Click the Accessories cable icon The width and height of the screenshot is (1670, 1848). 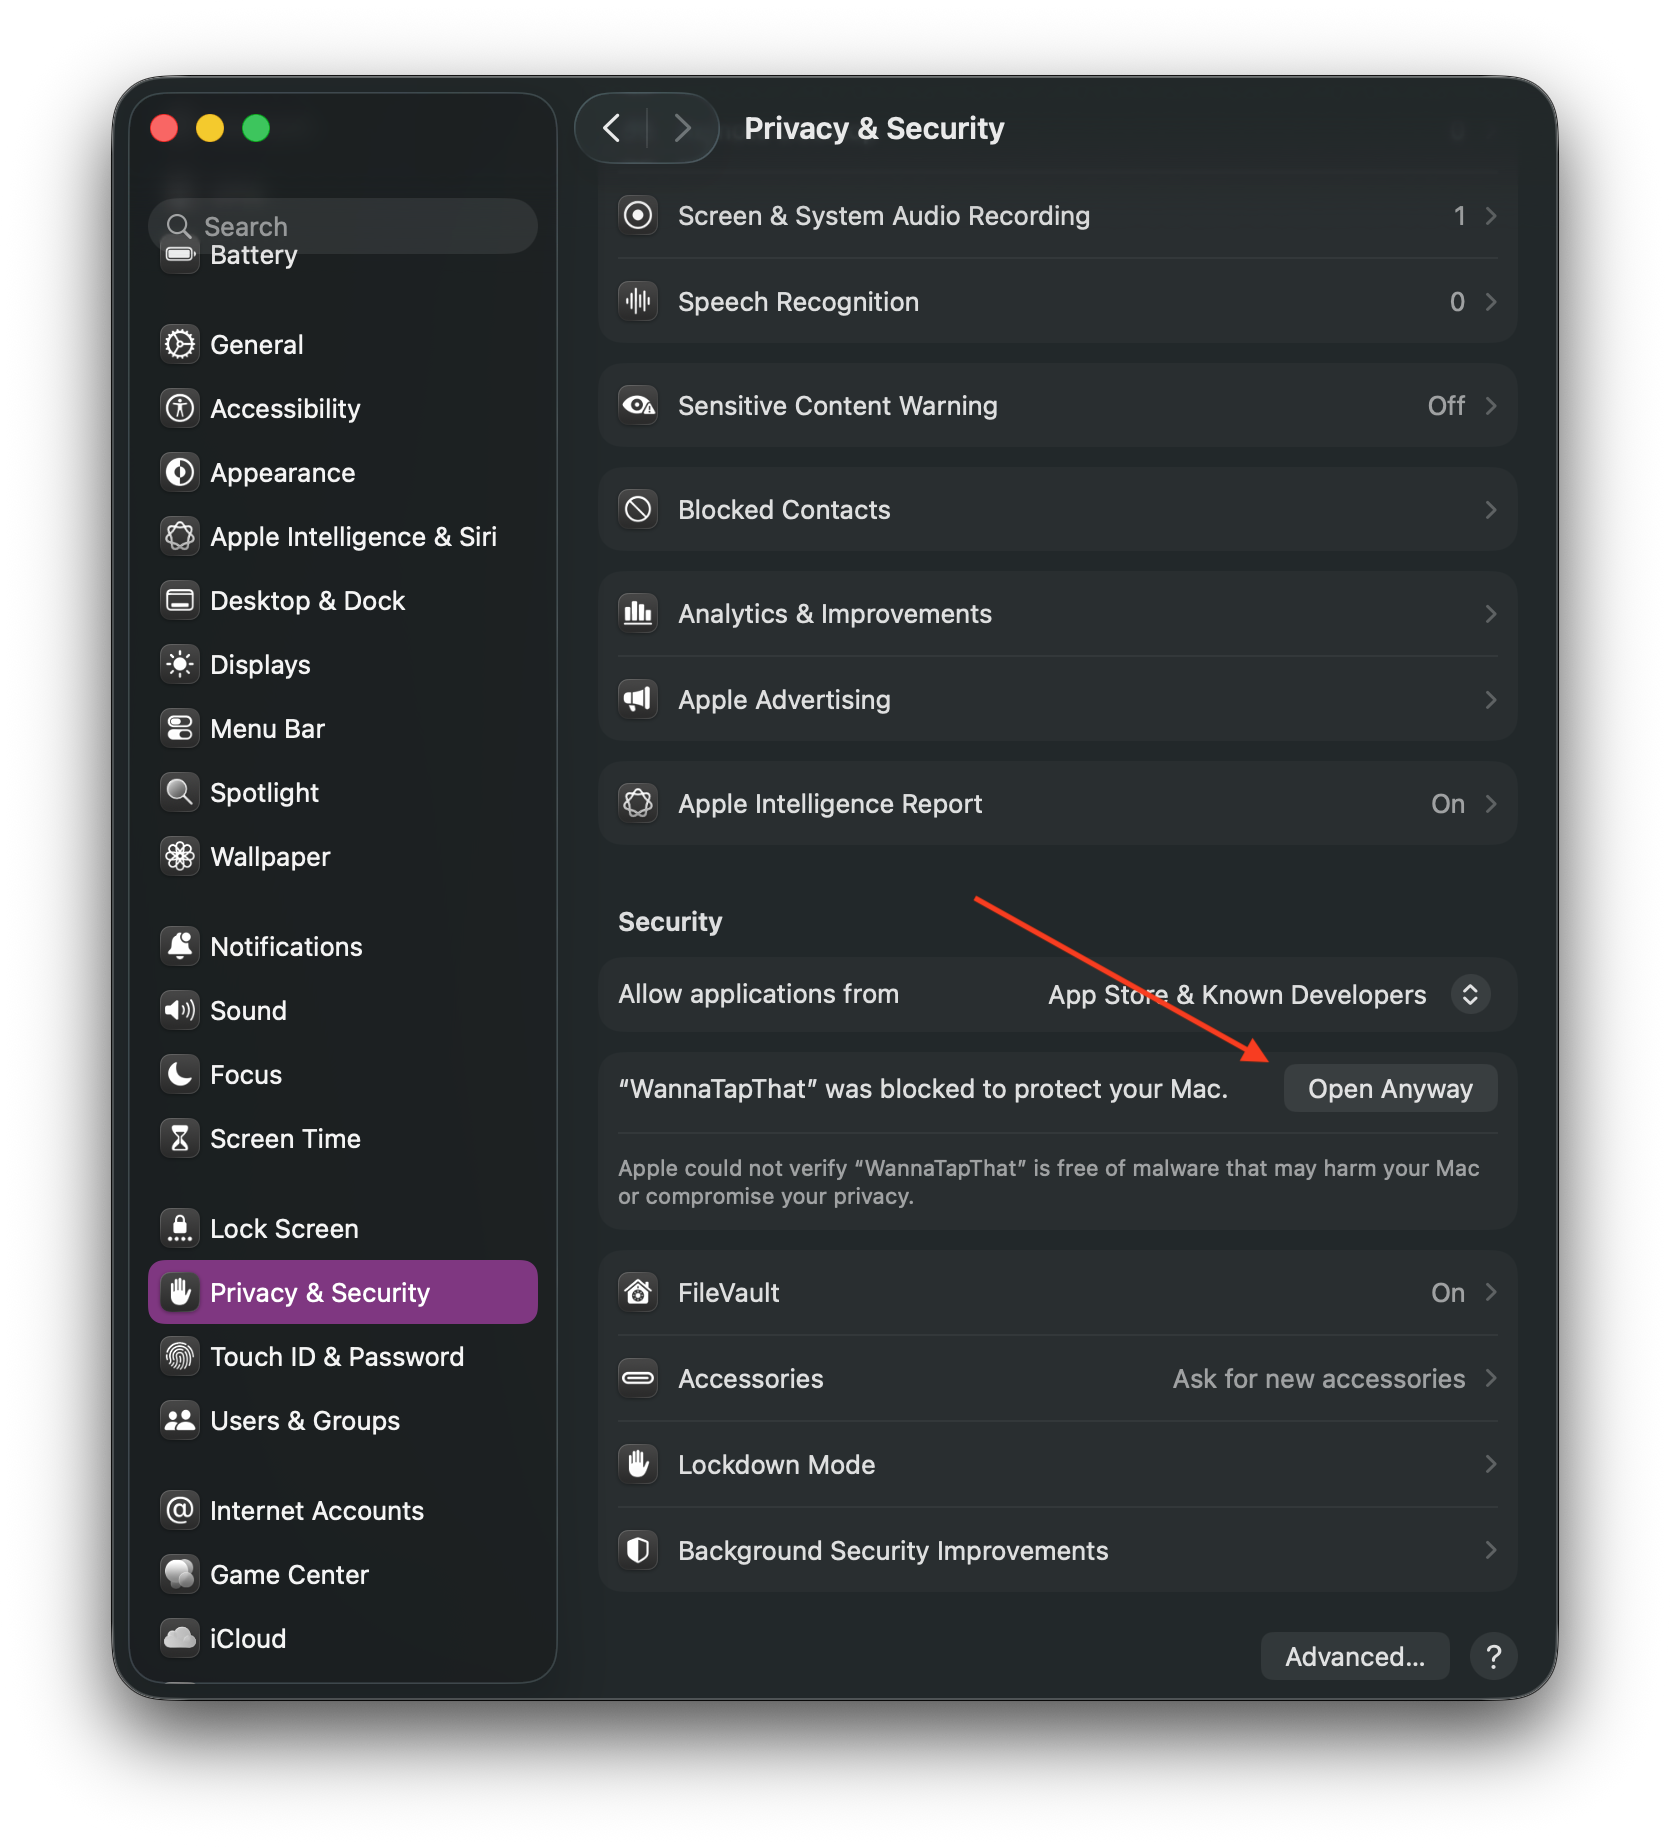[x=638, y=1378]
